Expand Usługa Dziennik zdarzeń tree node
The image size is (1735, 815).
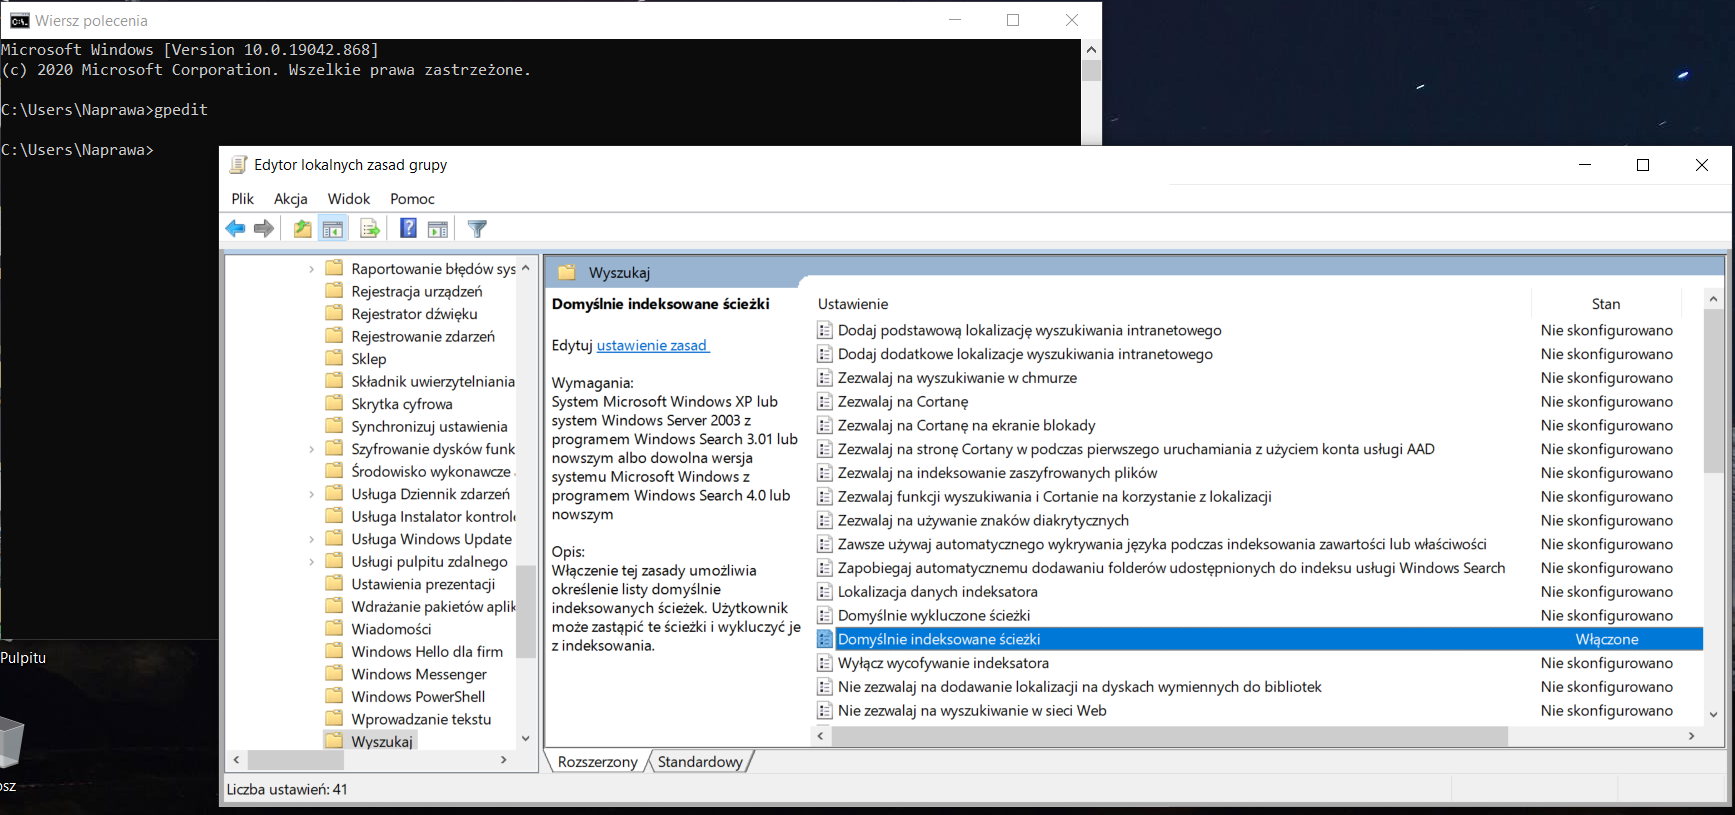tap(311, 494)
